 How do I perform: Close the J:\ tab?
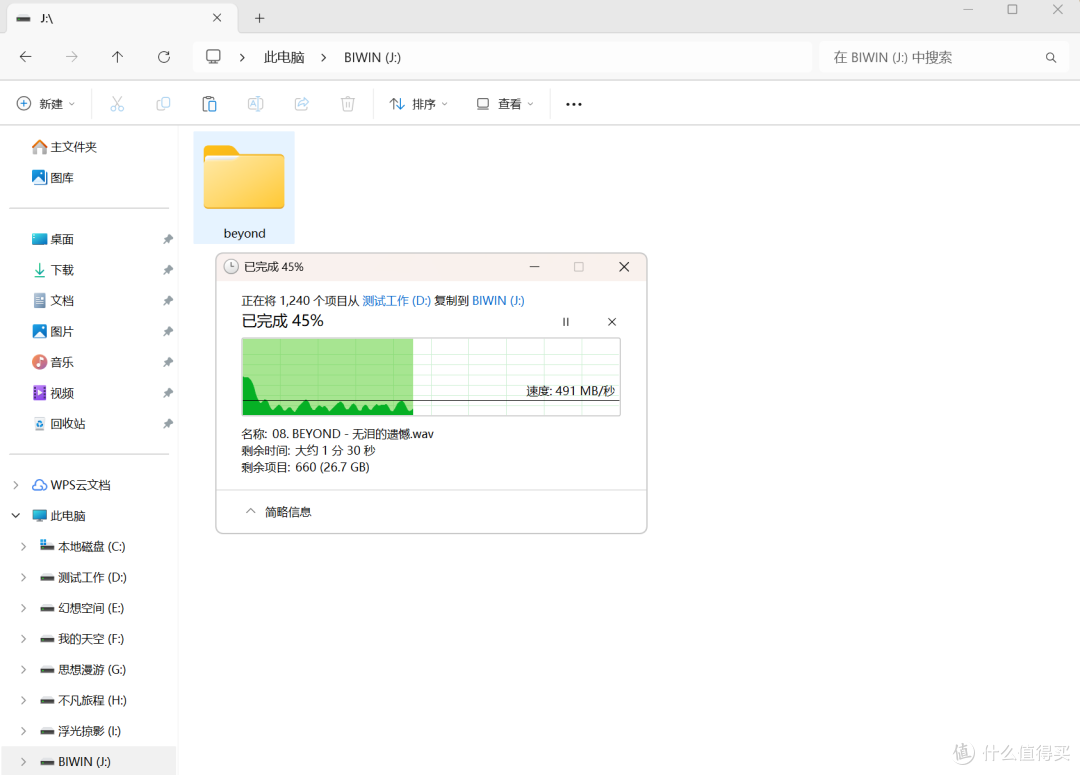pos(217,18)
